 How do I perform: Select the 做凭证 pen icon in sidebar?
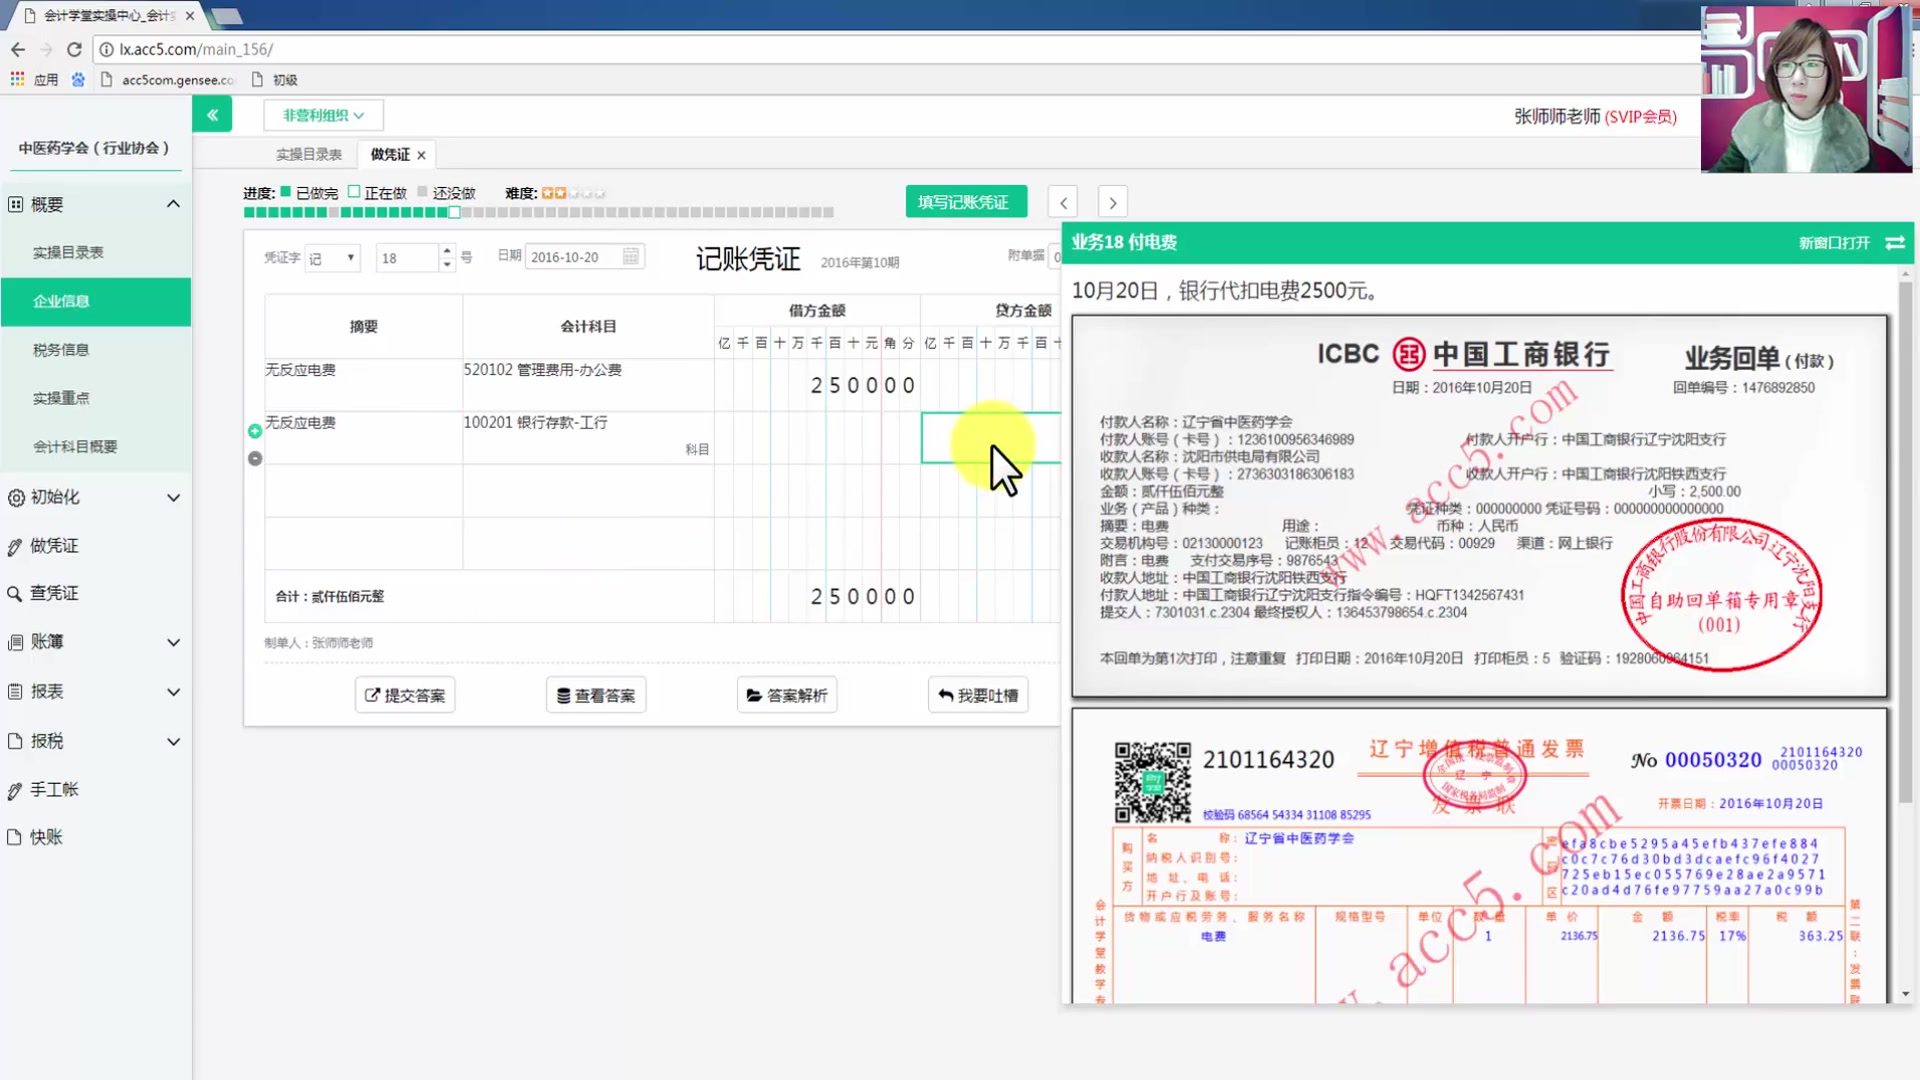[x=16, y=545]
